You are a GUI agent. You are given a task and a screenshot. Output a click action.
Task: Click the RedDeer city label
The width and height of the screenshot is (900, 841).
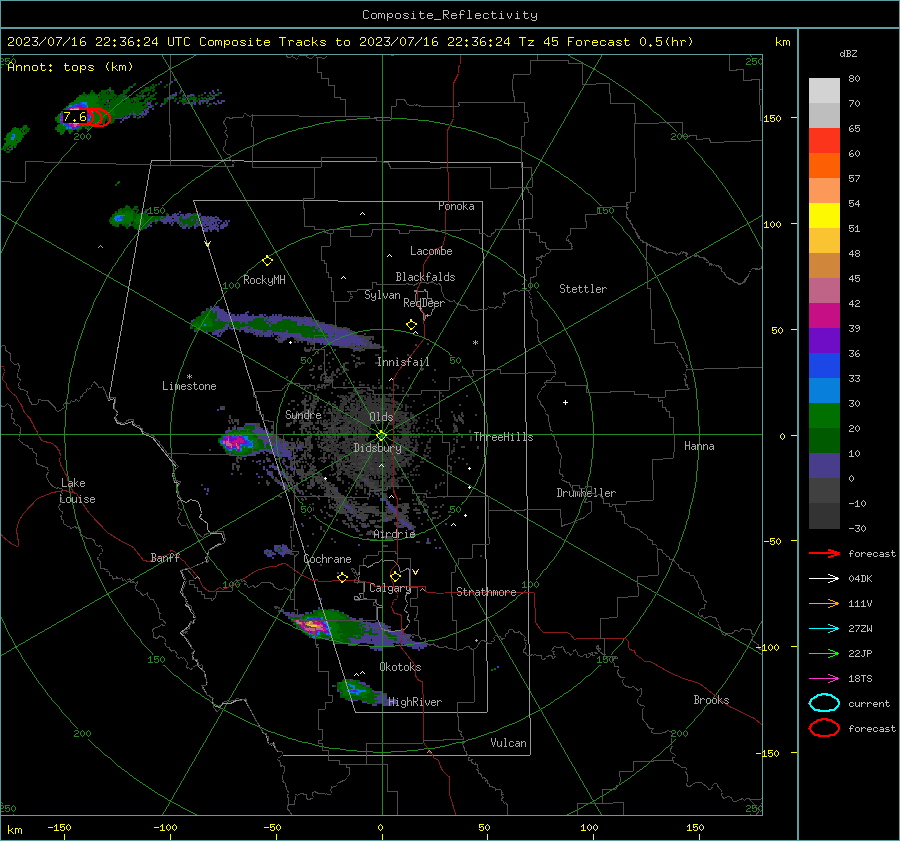[424, 303]
